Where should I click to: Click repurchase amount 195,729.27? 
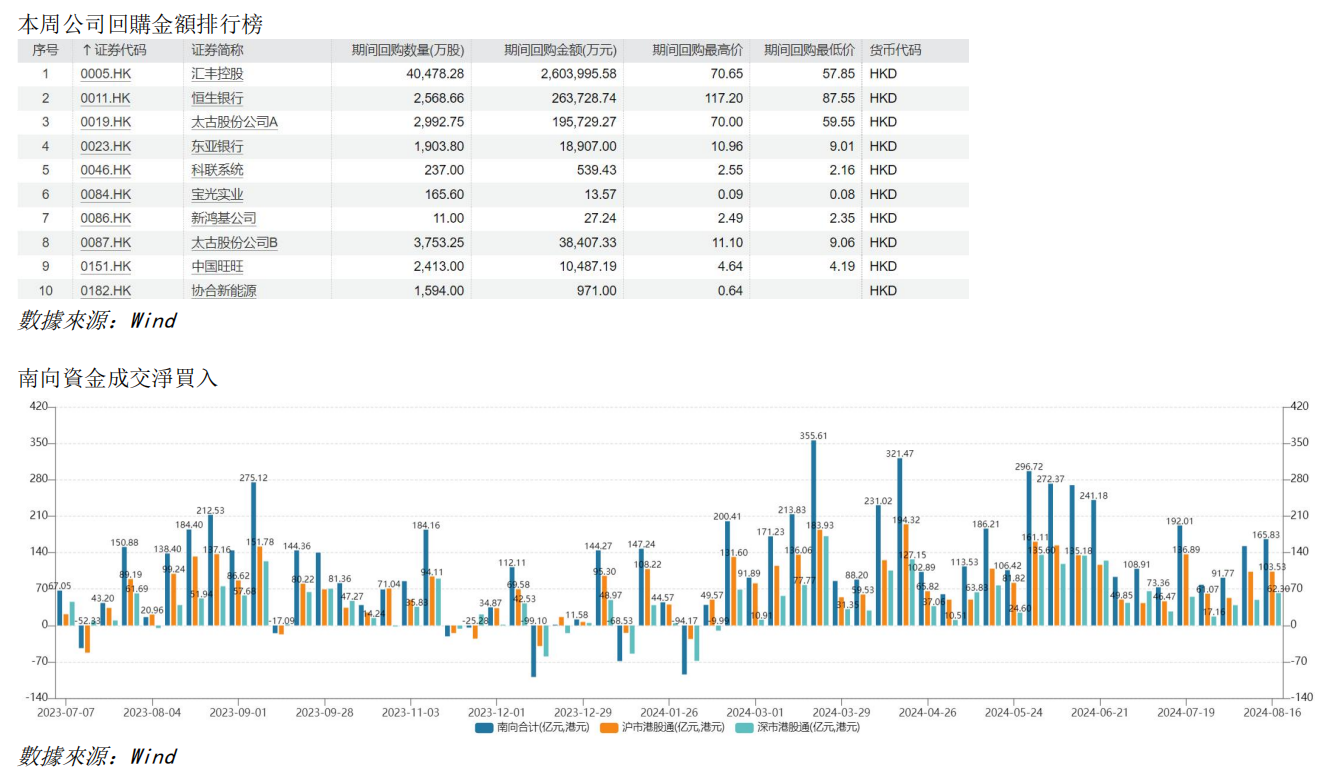click(585, 122)
